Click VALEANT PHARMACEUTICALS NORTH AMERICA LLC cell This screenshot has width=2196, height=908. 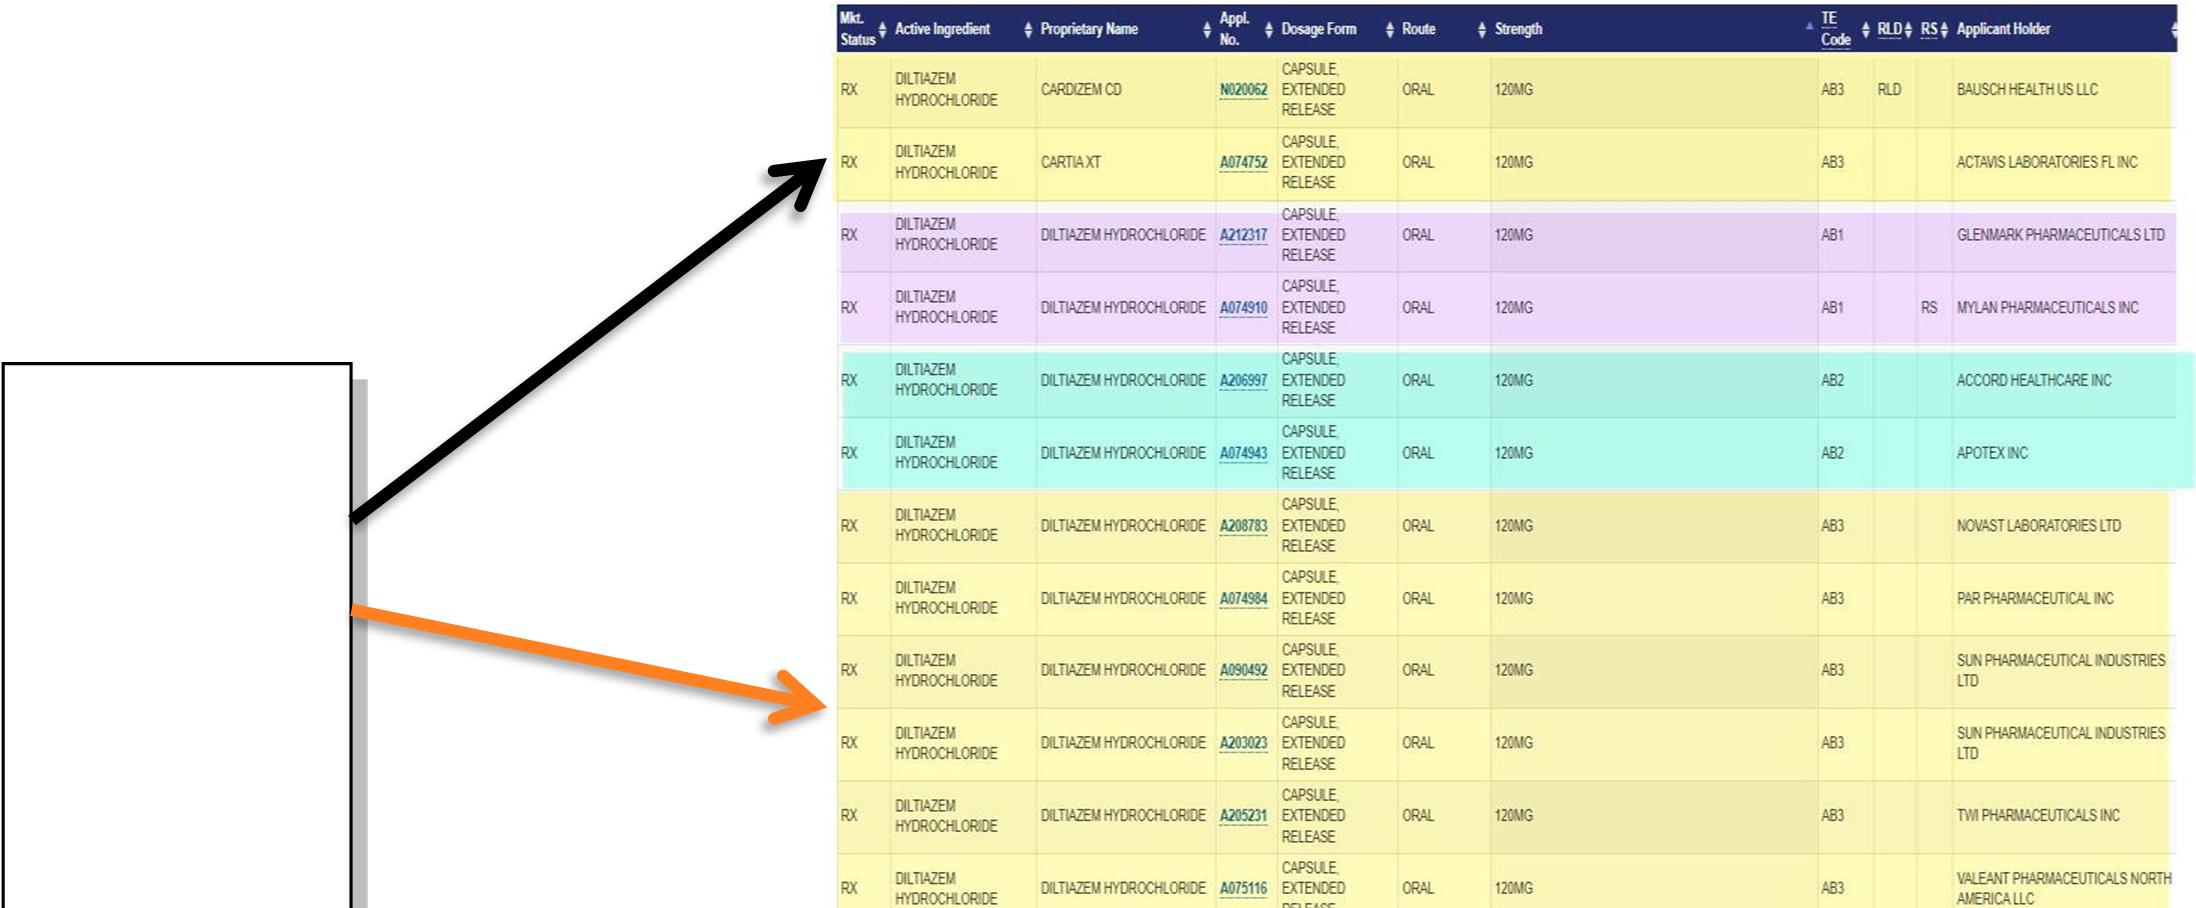(2064, 888)
